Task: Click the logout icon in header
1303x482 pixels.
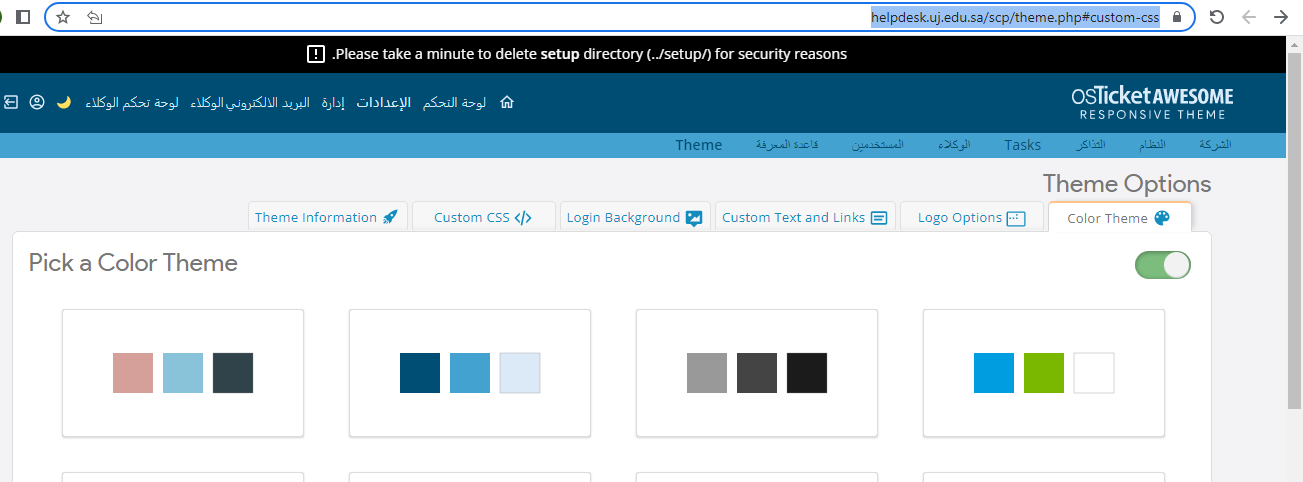Action: [11, 102]
